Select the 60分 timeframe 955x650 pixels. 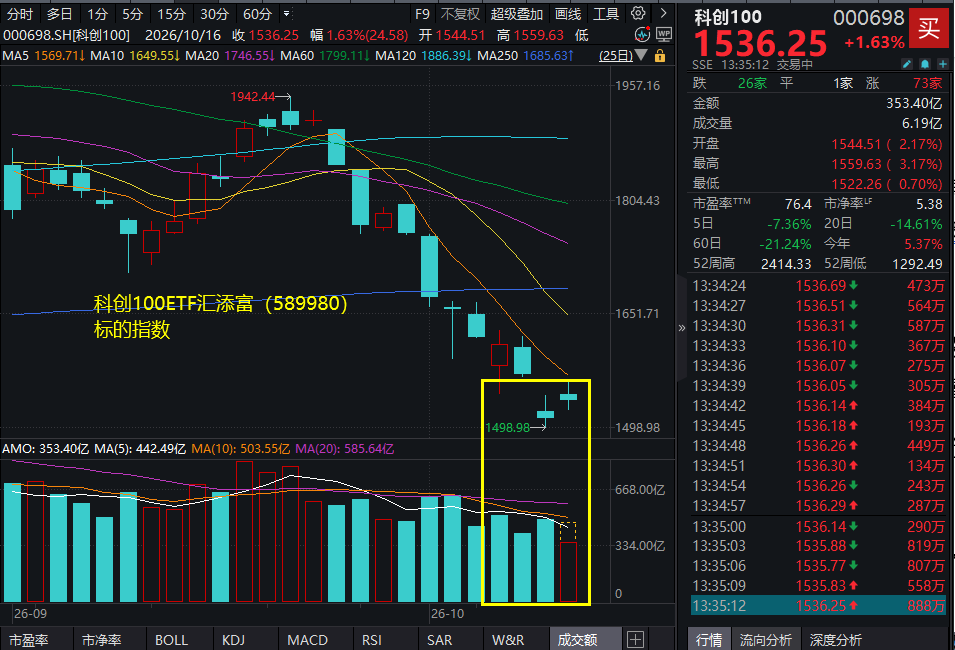click(x=257, y=14)
